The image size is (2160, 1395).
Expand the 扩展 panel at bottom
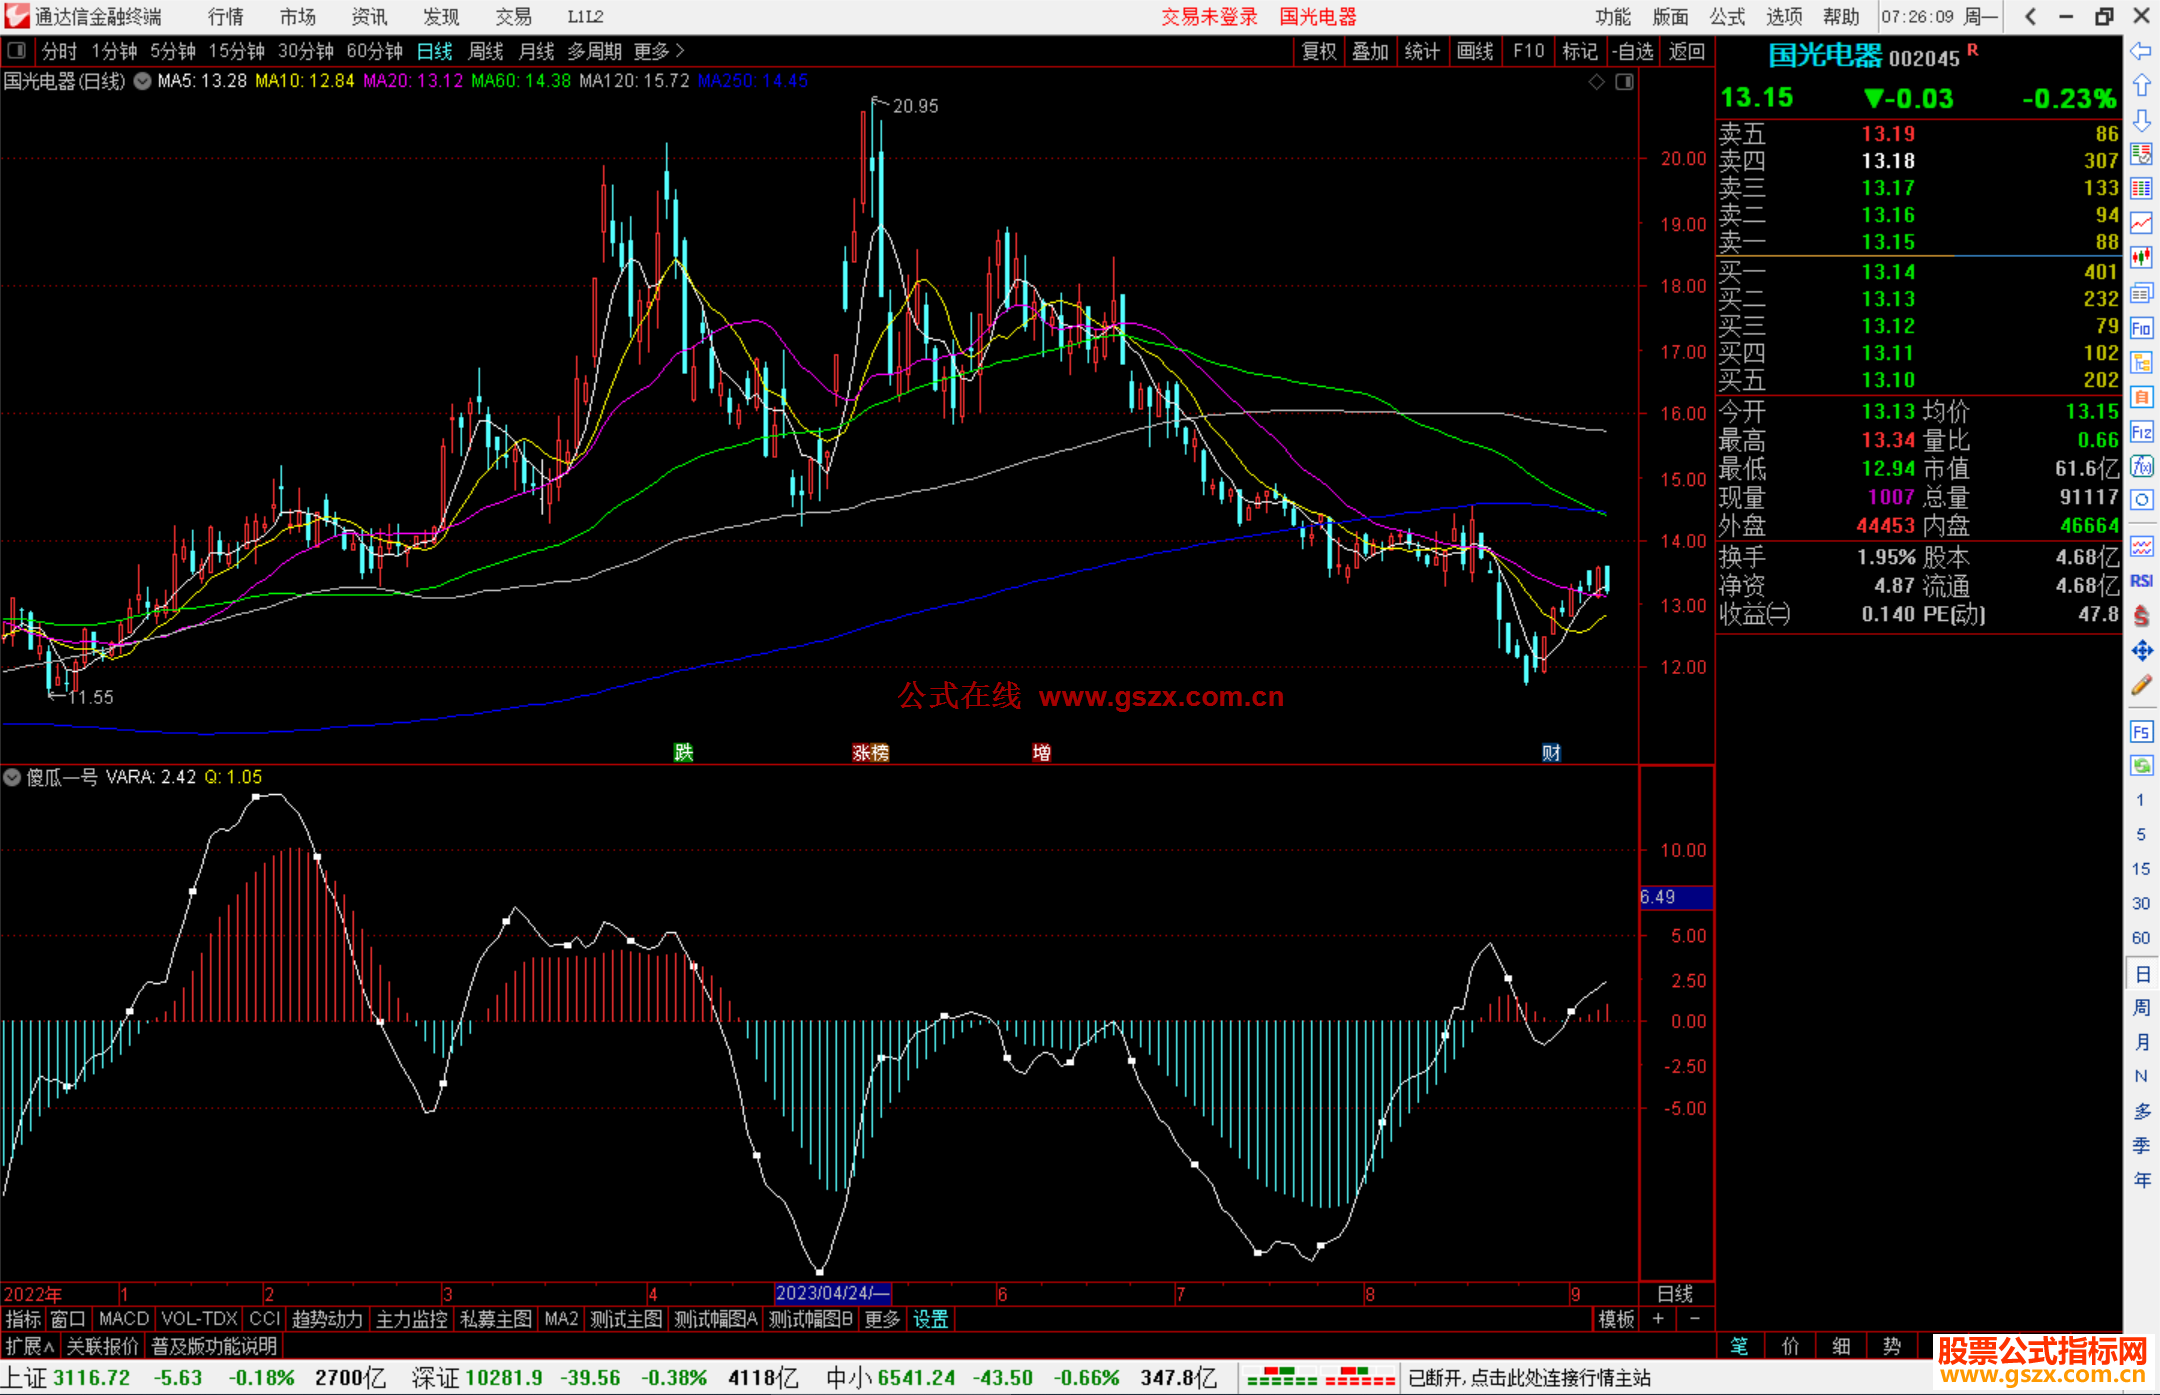pyautogui.click(x=29, y=1346)
